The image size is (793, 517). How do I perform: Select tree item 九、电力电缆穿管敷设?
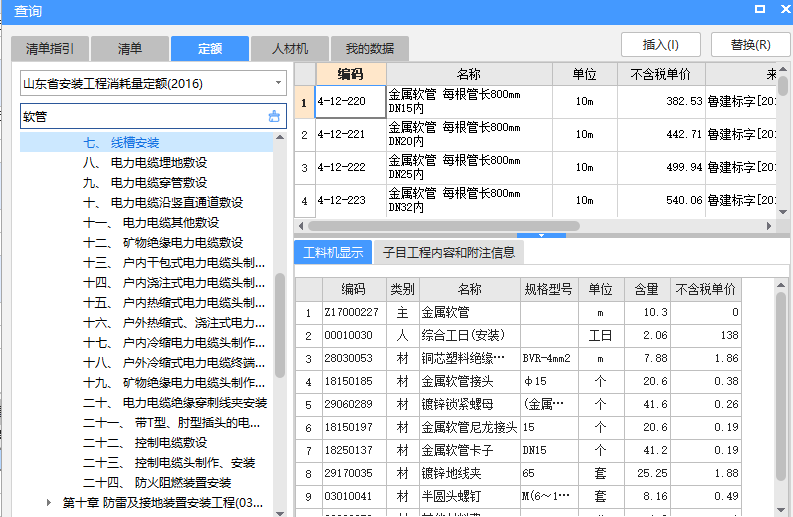[145, 183]
